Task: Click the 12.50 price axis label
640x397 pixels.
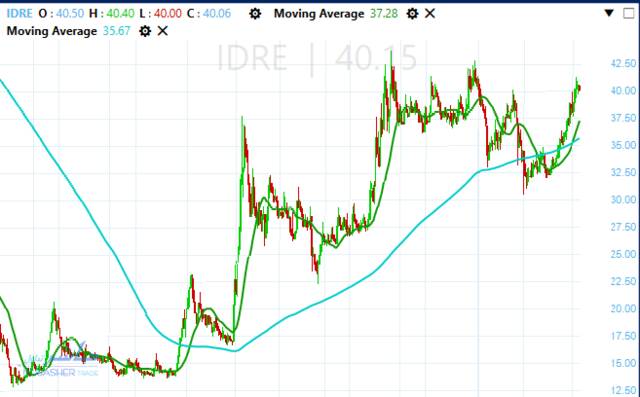Action: click(x=623, y=390)
